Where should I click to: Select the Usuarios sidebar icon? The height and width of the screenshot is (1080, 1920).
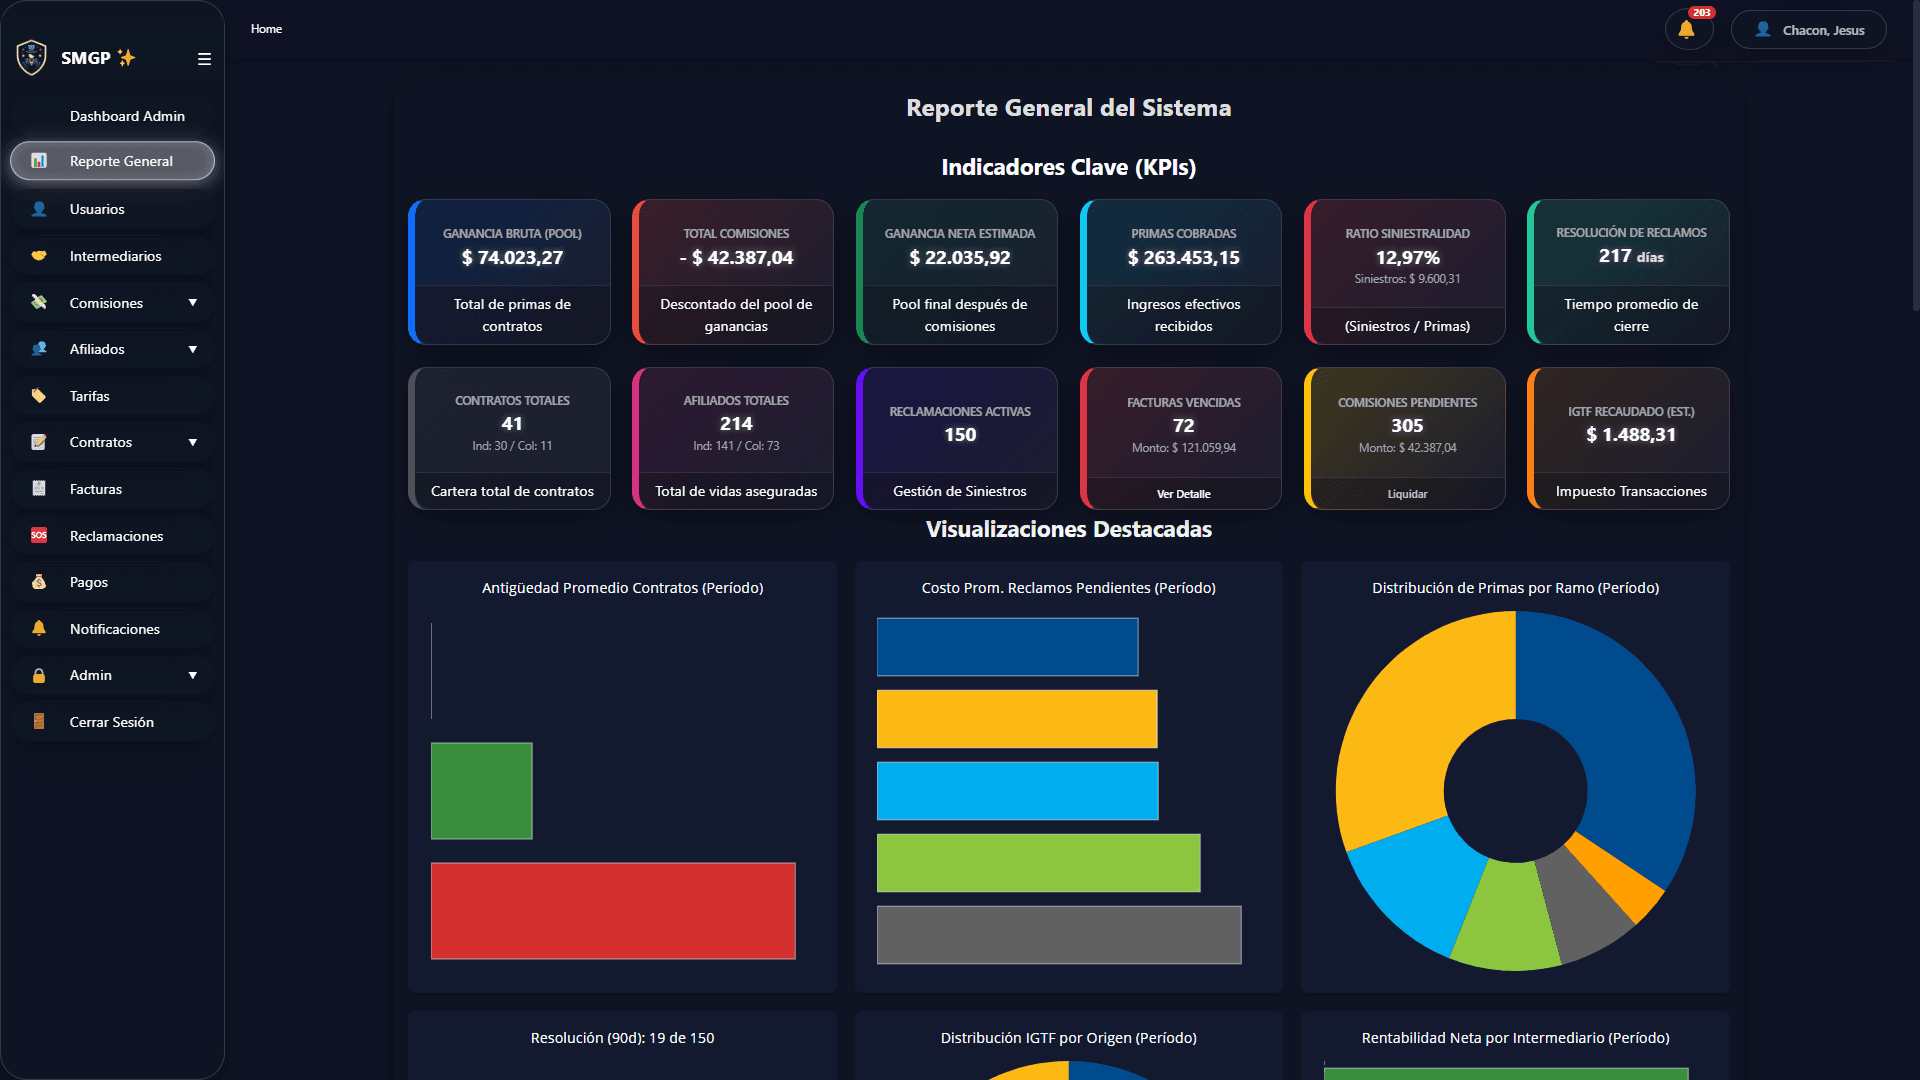coord(38,209)
